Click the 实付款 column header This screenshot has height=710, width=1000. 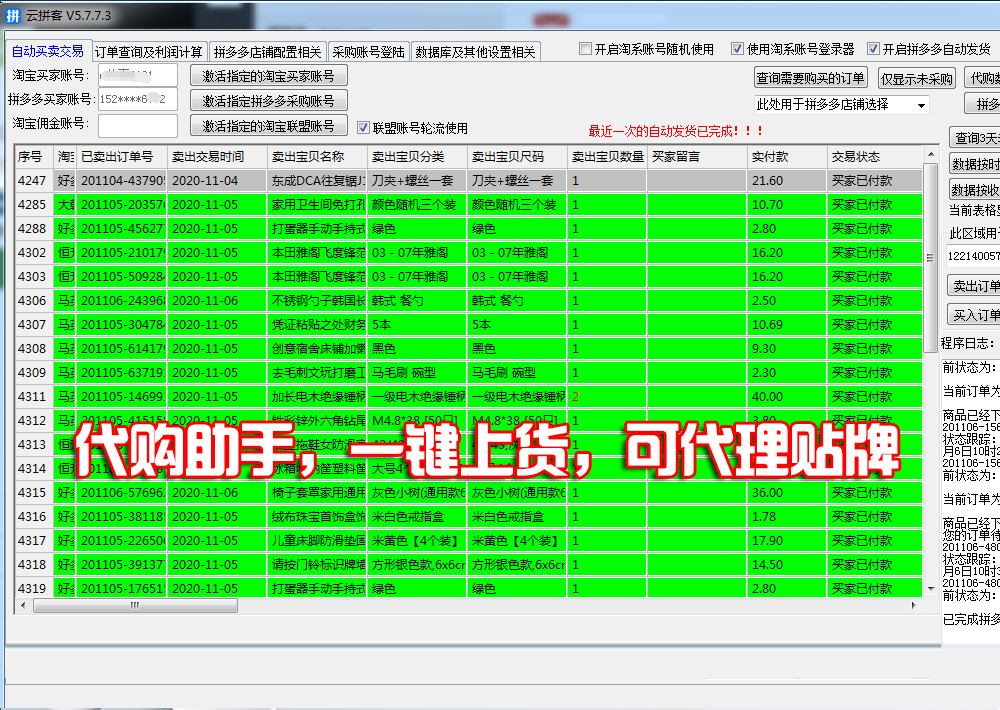point(787,157)
